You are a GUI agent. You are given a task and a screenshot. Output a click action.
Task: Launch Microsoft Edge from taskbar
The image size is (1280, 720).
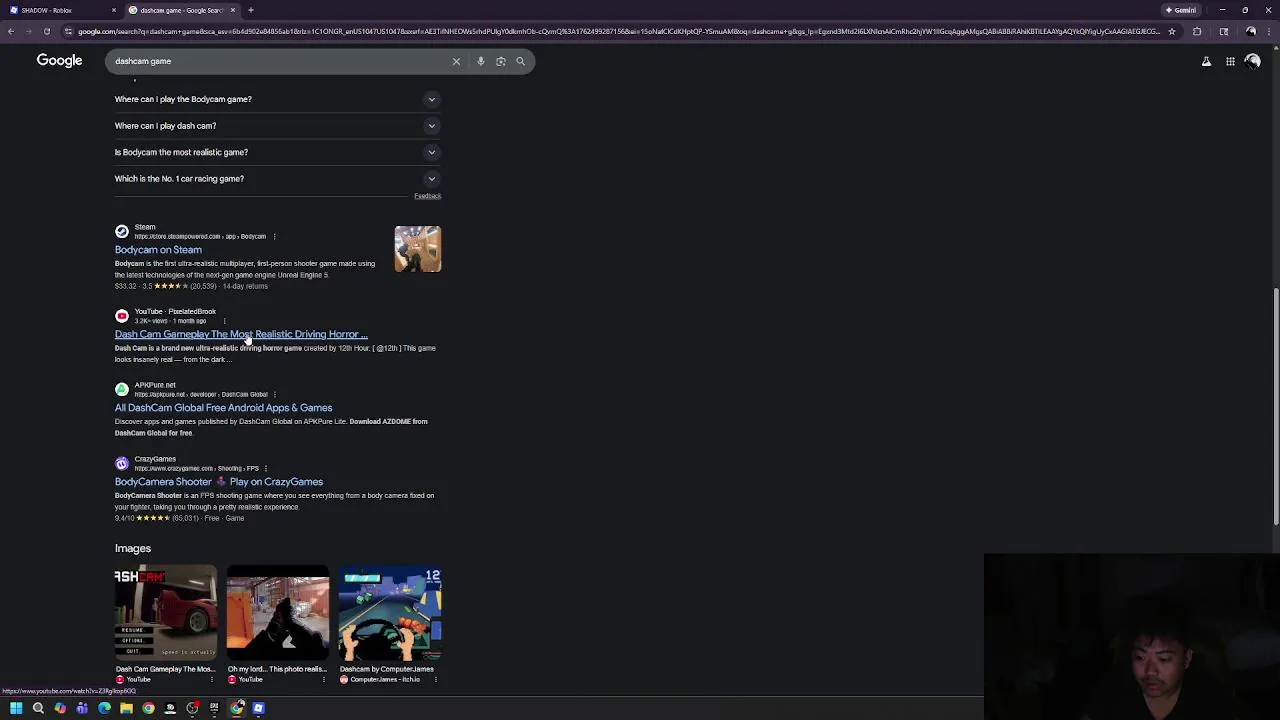(104, 708)
